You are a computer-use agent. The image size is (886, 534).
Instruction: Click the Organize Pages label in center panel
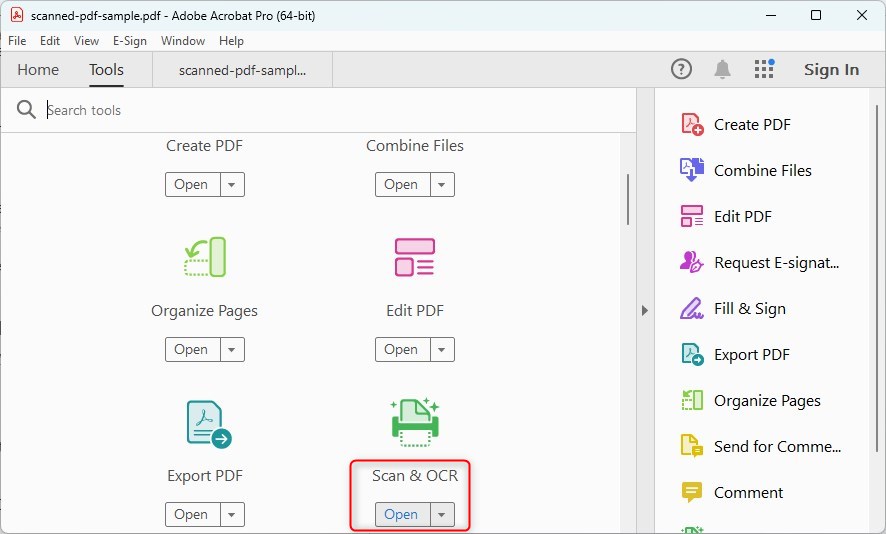tap(205, 311)
